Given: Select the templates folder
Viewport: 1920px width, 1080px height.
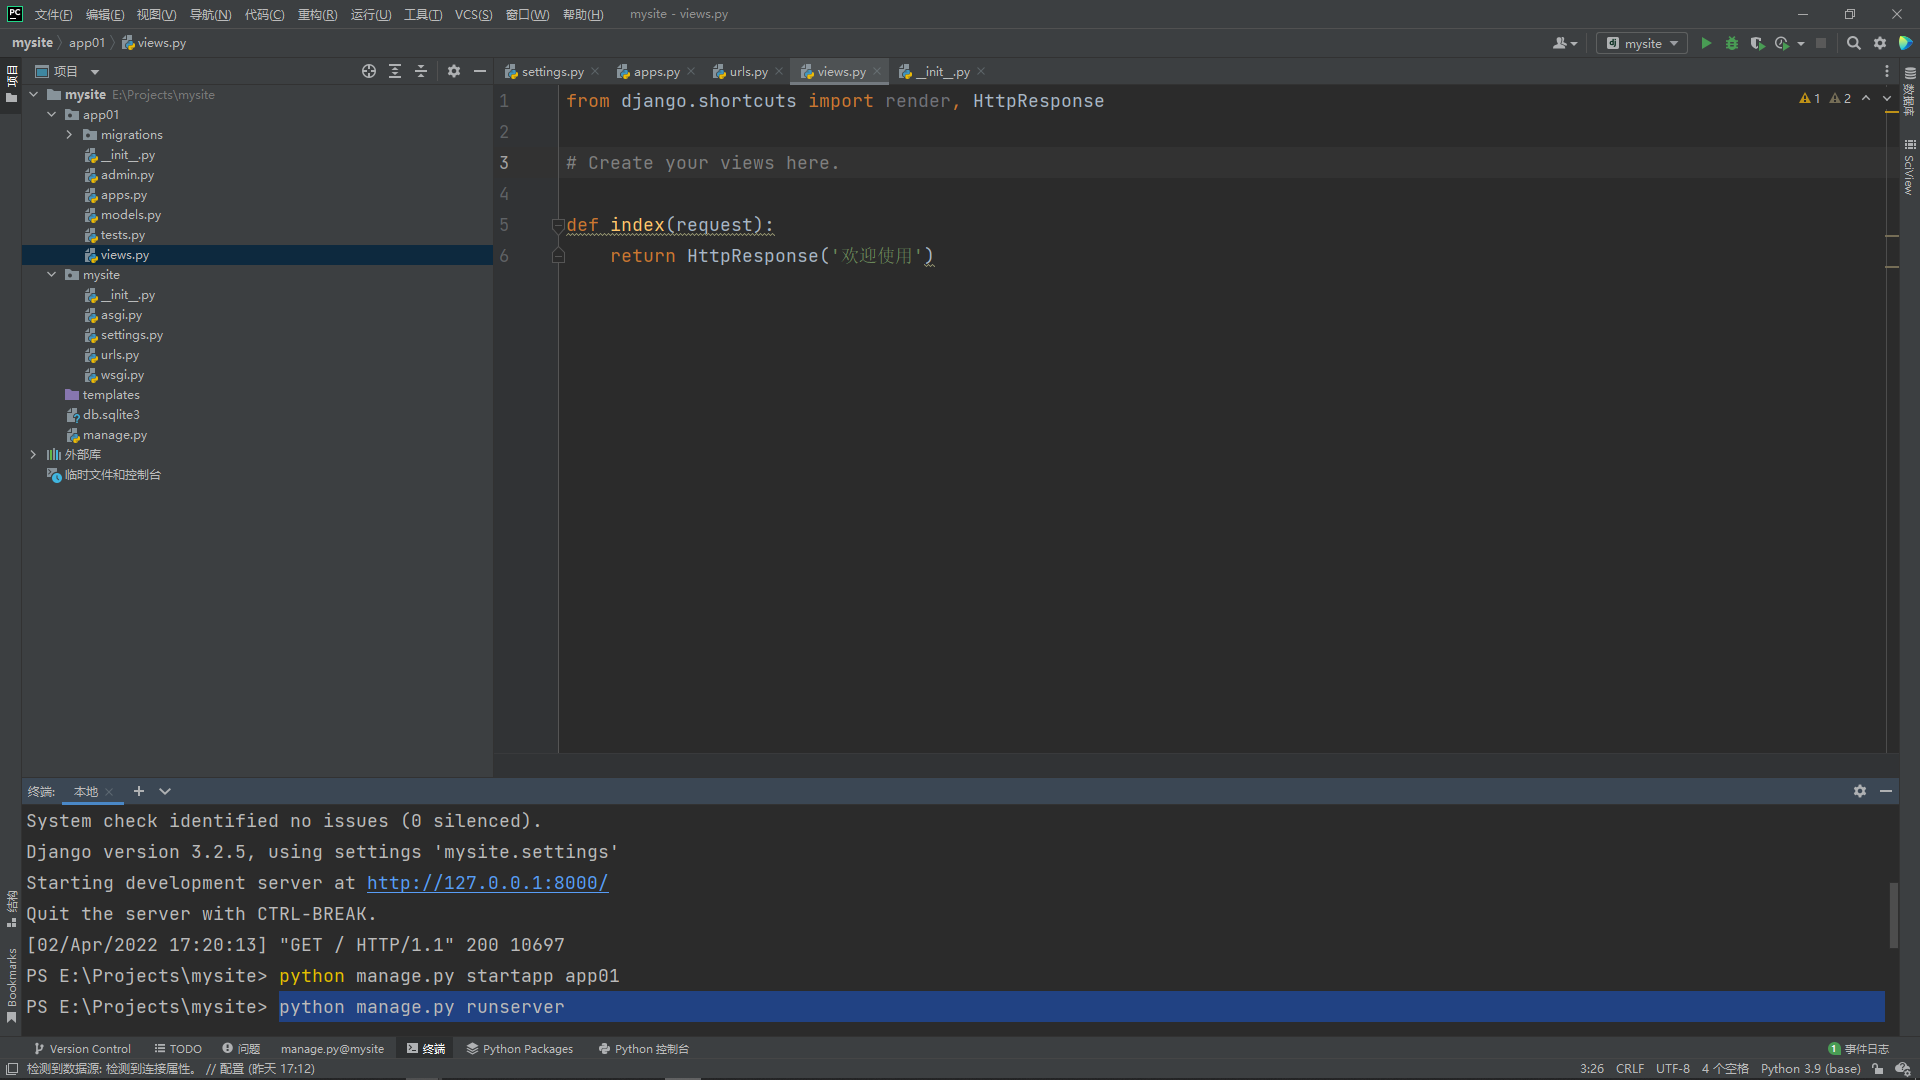Looking at the screenshot, I should (111, 394).
